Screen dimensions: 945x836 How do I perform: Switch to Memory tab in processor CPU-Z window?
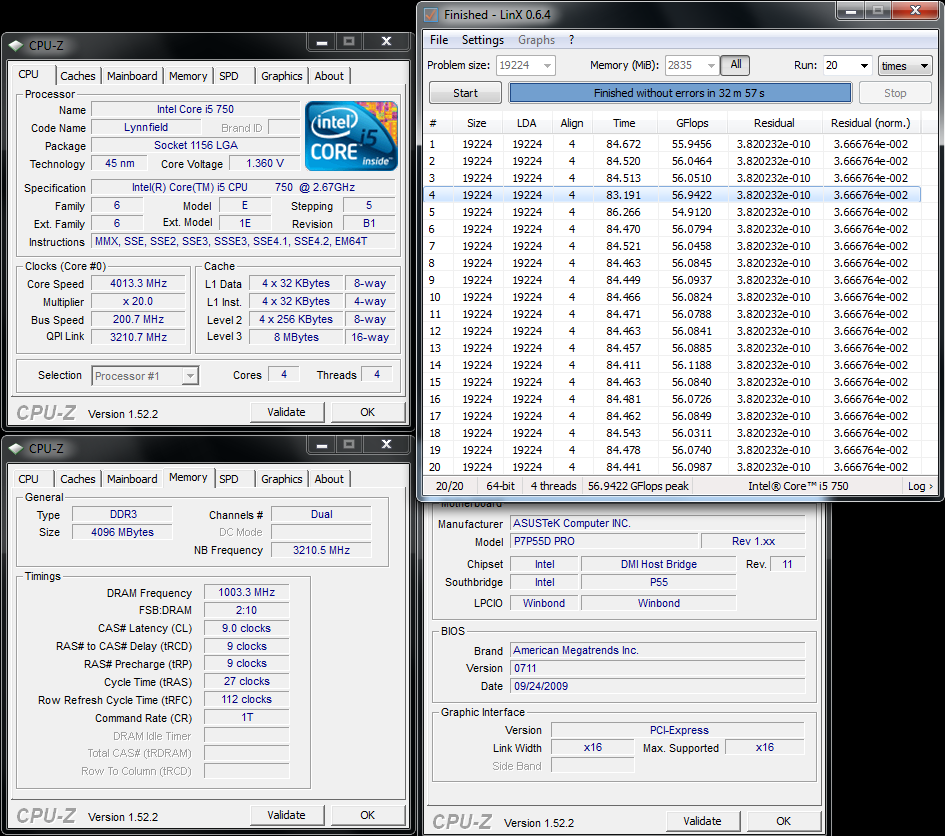[x=188, y=76]
